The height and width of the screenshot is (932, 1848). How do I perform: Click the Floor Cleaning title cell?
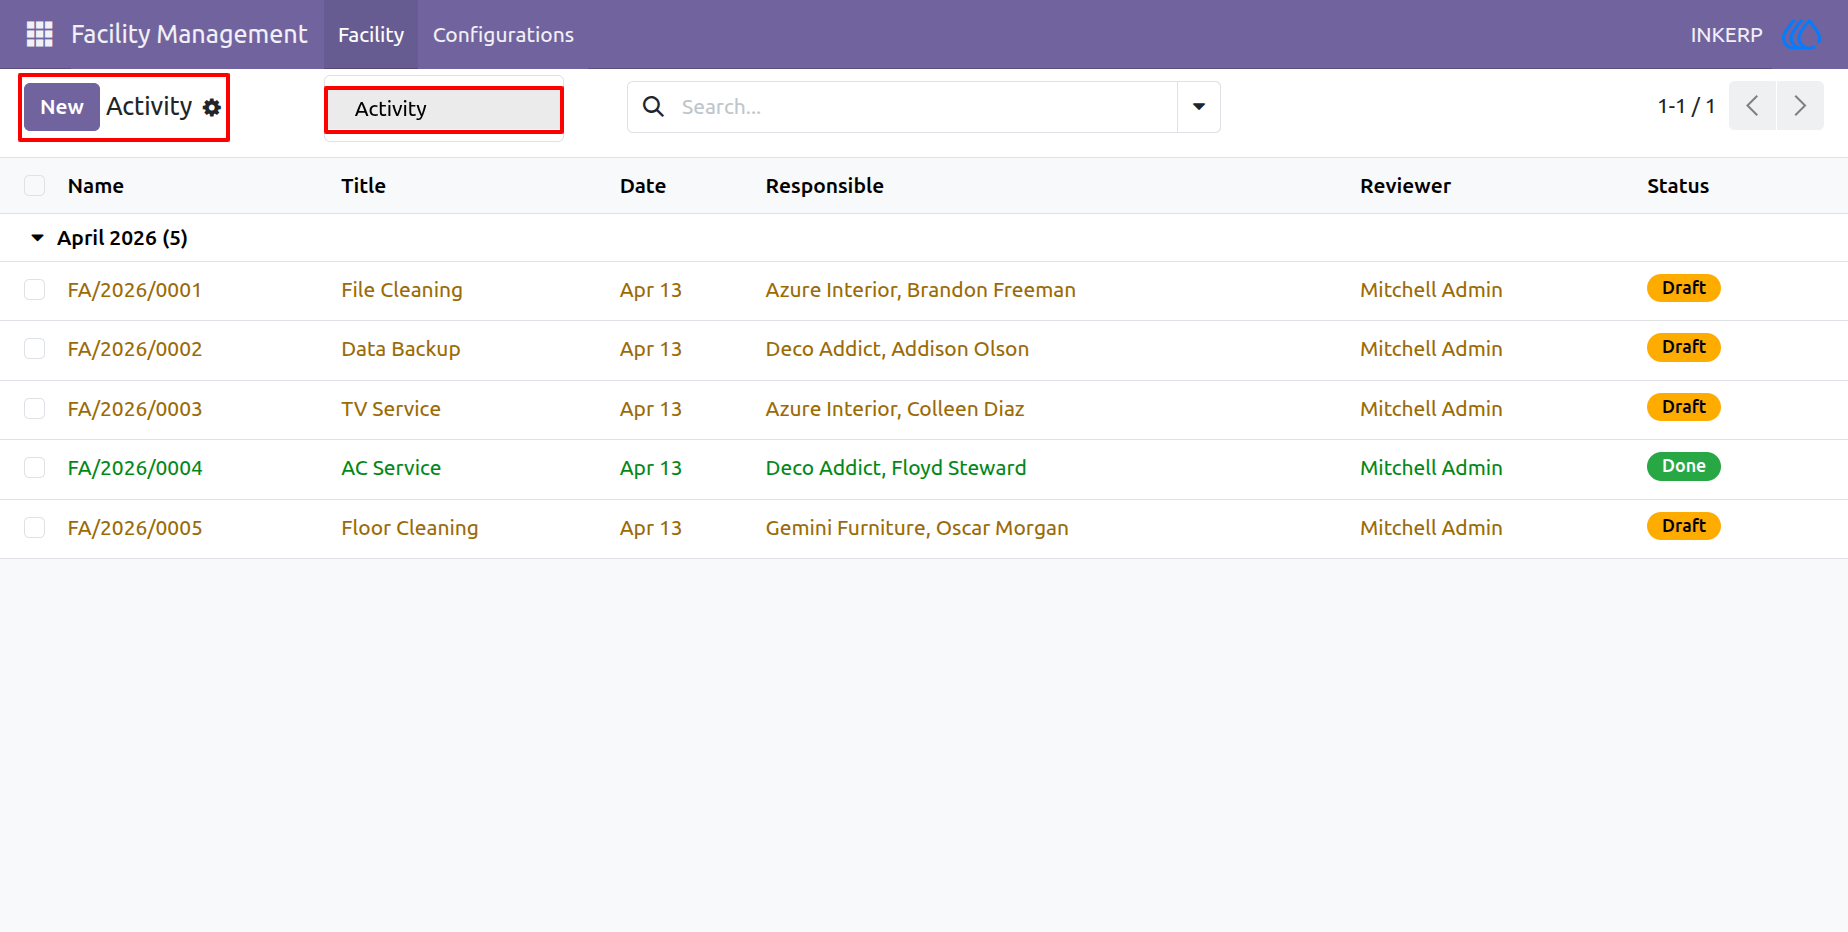(410, 528)
